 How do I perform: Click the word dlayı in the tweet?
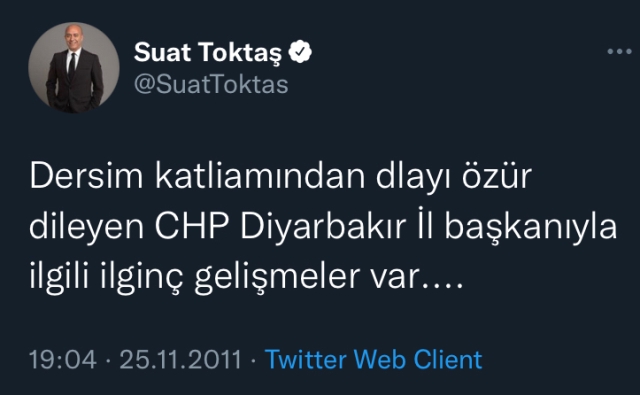point(413,177)
